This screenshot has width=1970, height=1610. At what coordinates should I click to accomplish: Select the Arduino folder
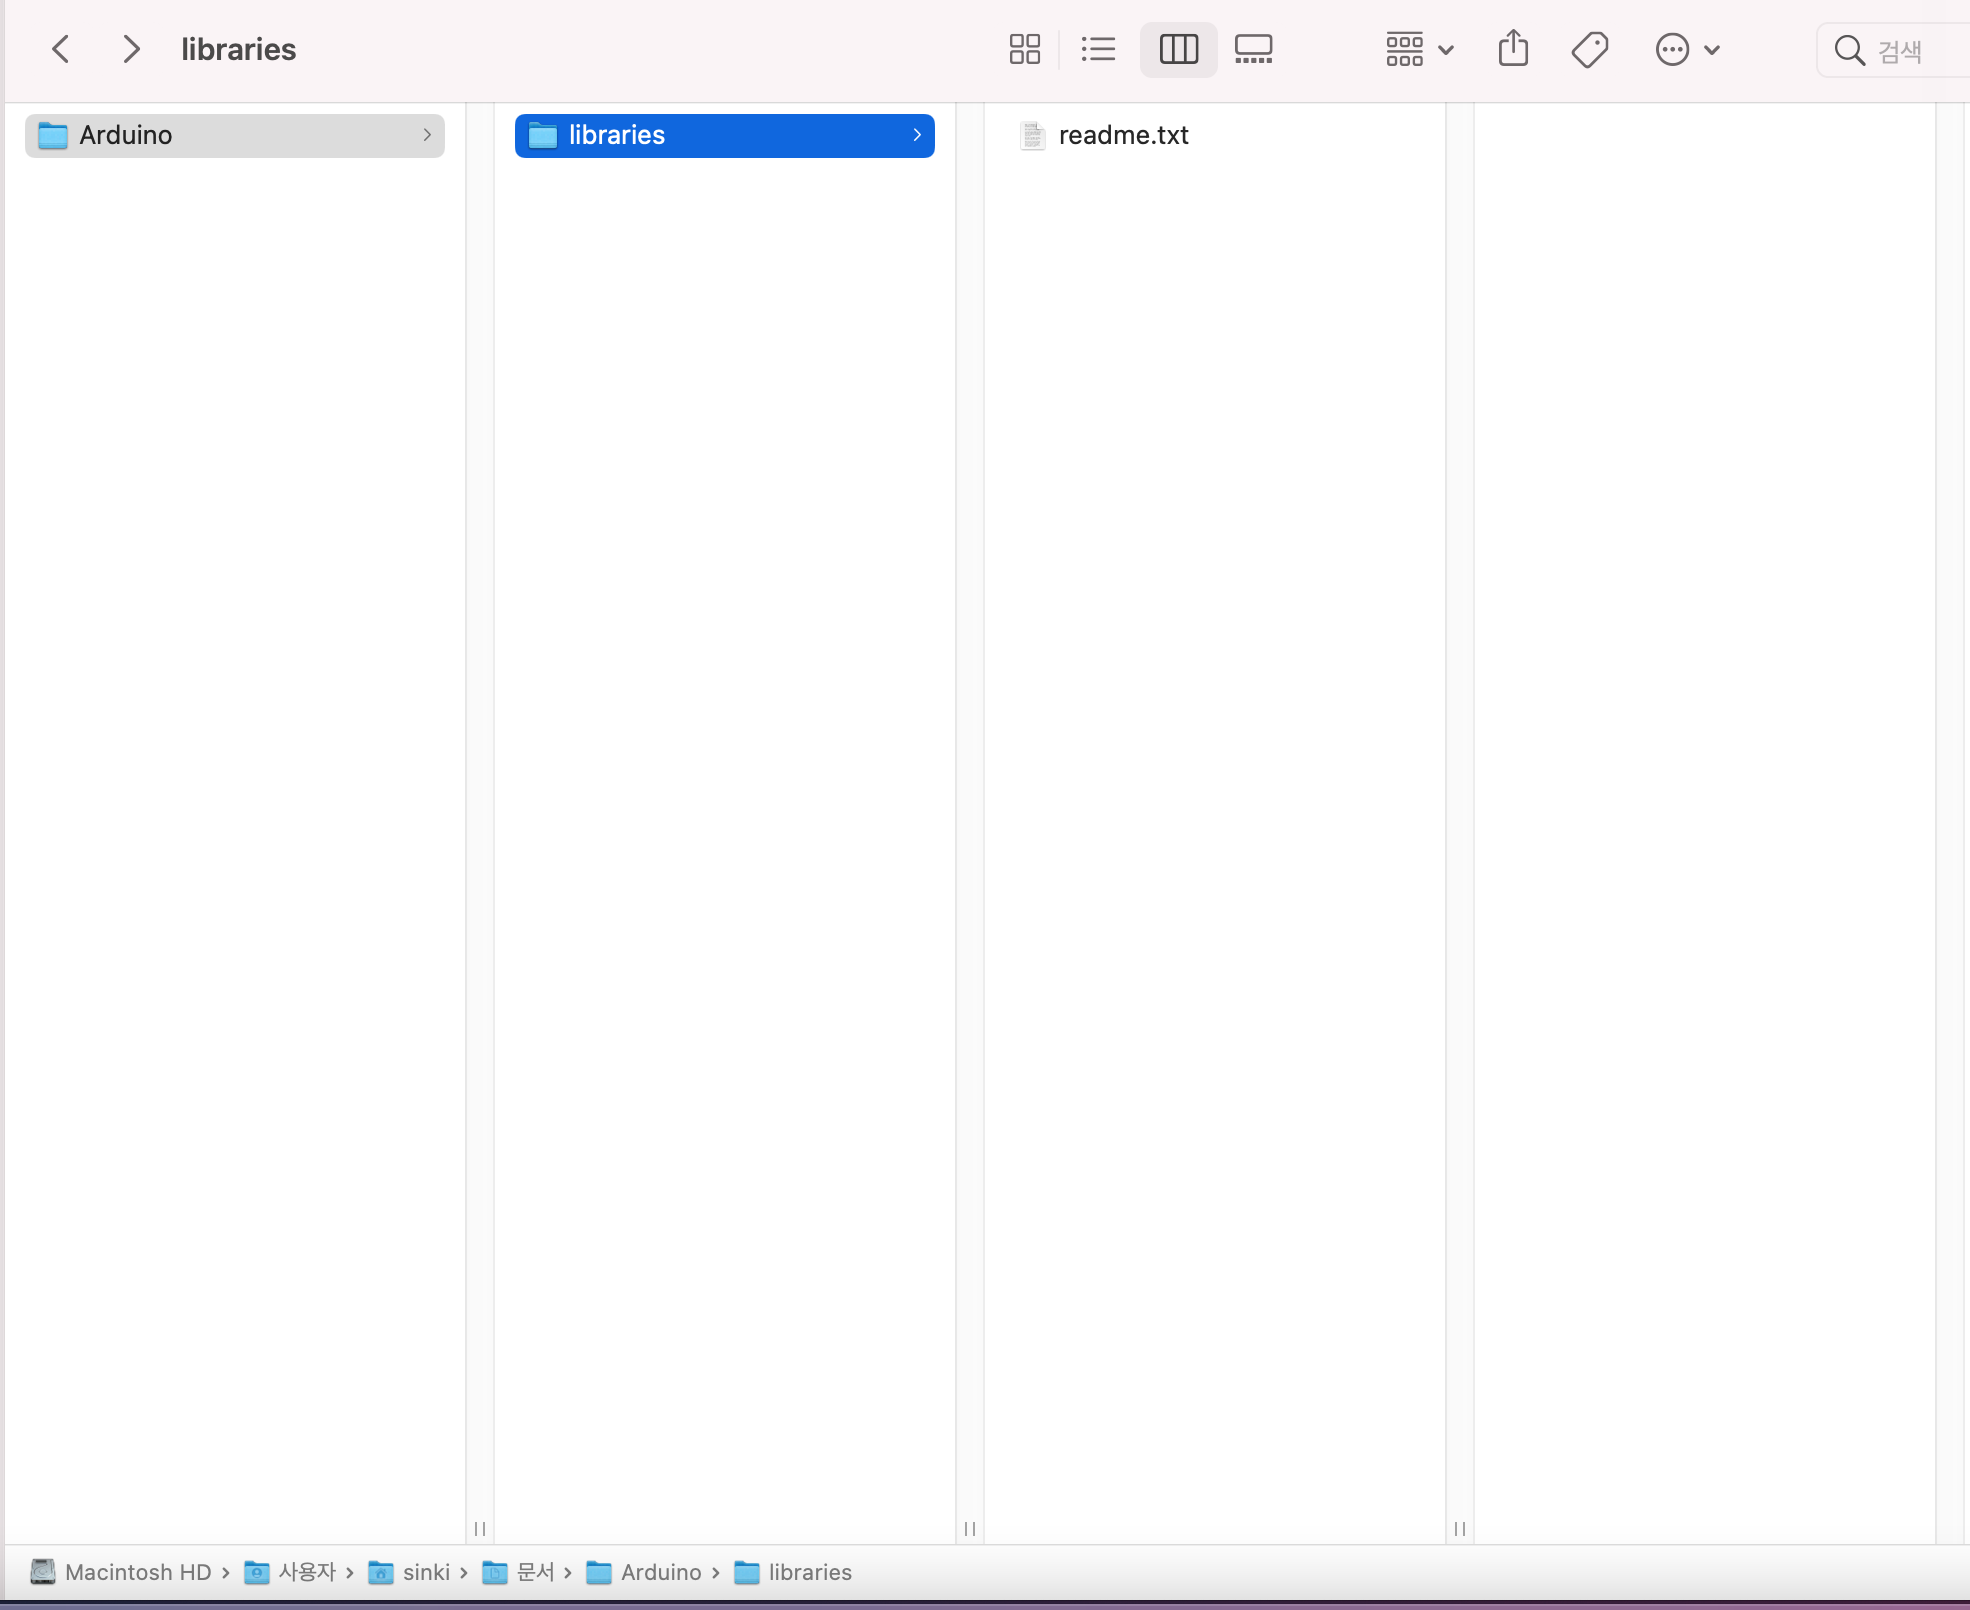click(234, 135)
